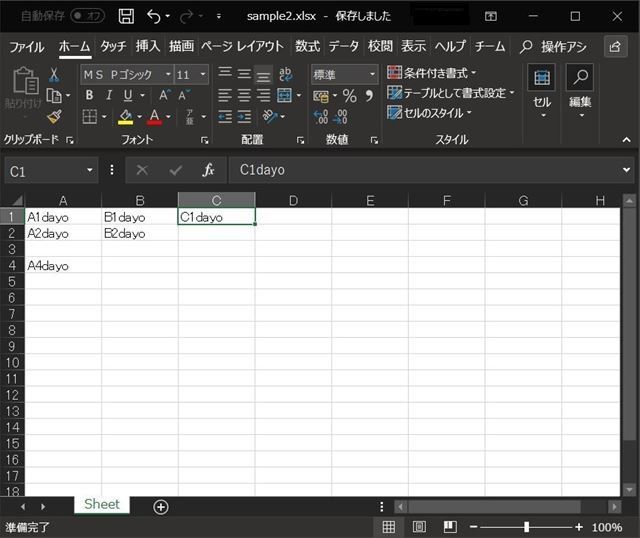Click the Save icon in title bar

(126, 16)
